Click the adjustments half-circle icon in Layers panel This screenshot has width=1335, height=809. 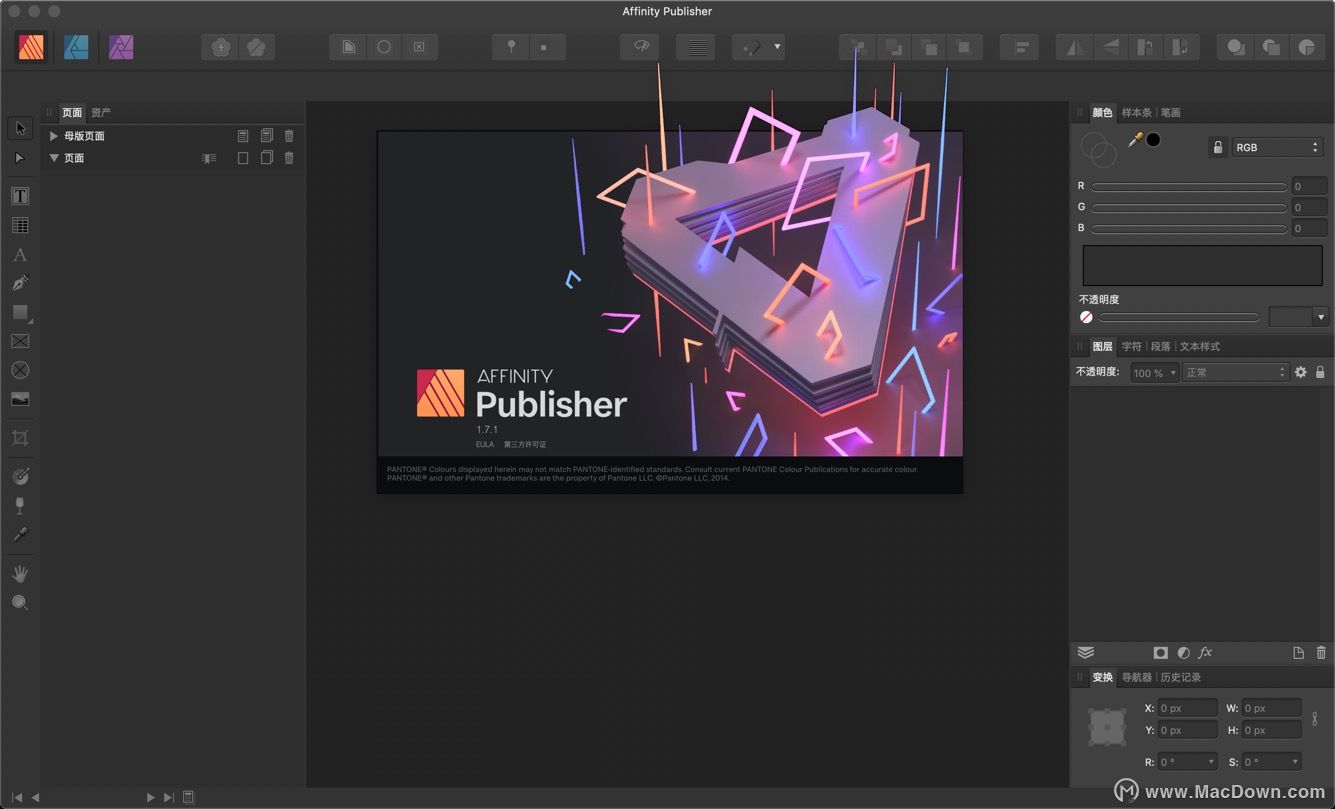click(1184, 652)
